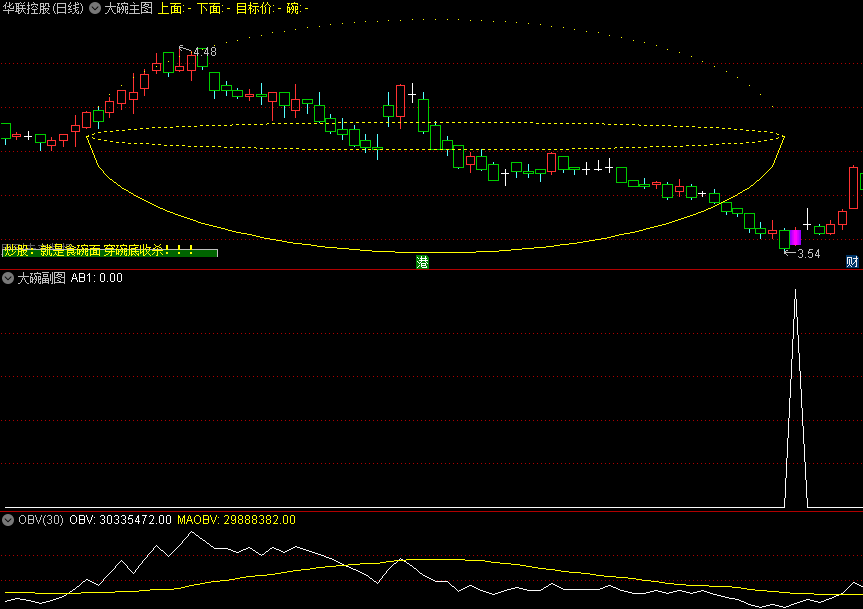Click the blue 财 marker icon
863x609 pixels.
coord(852,262)
